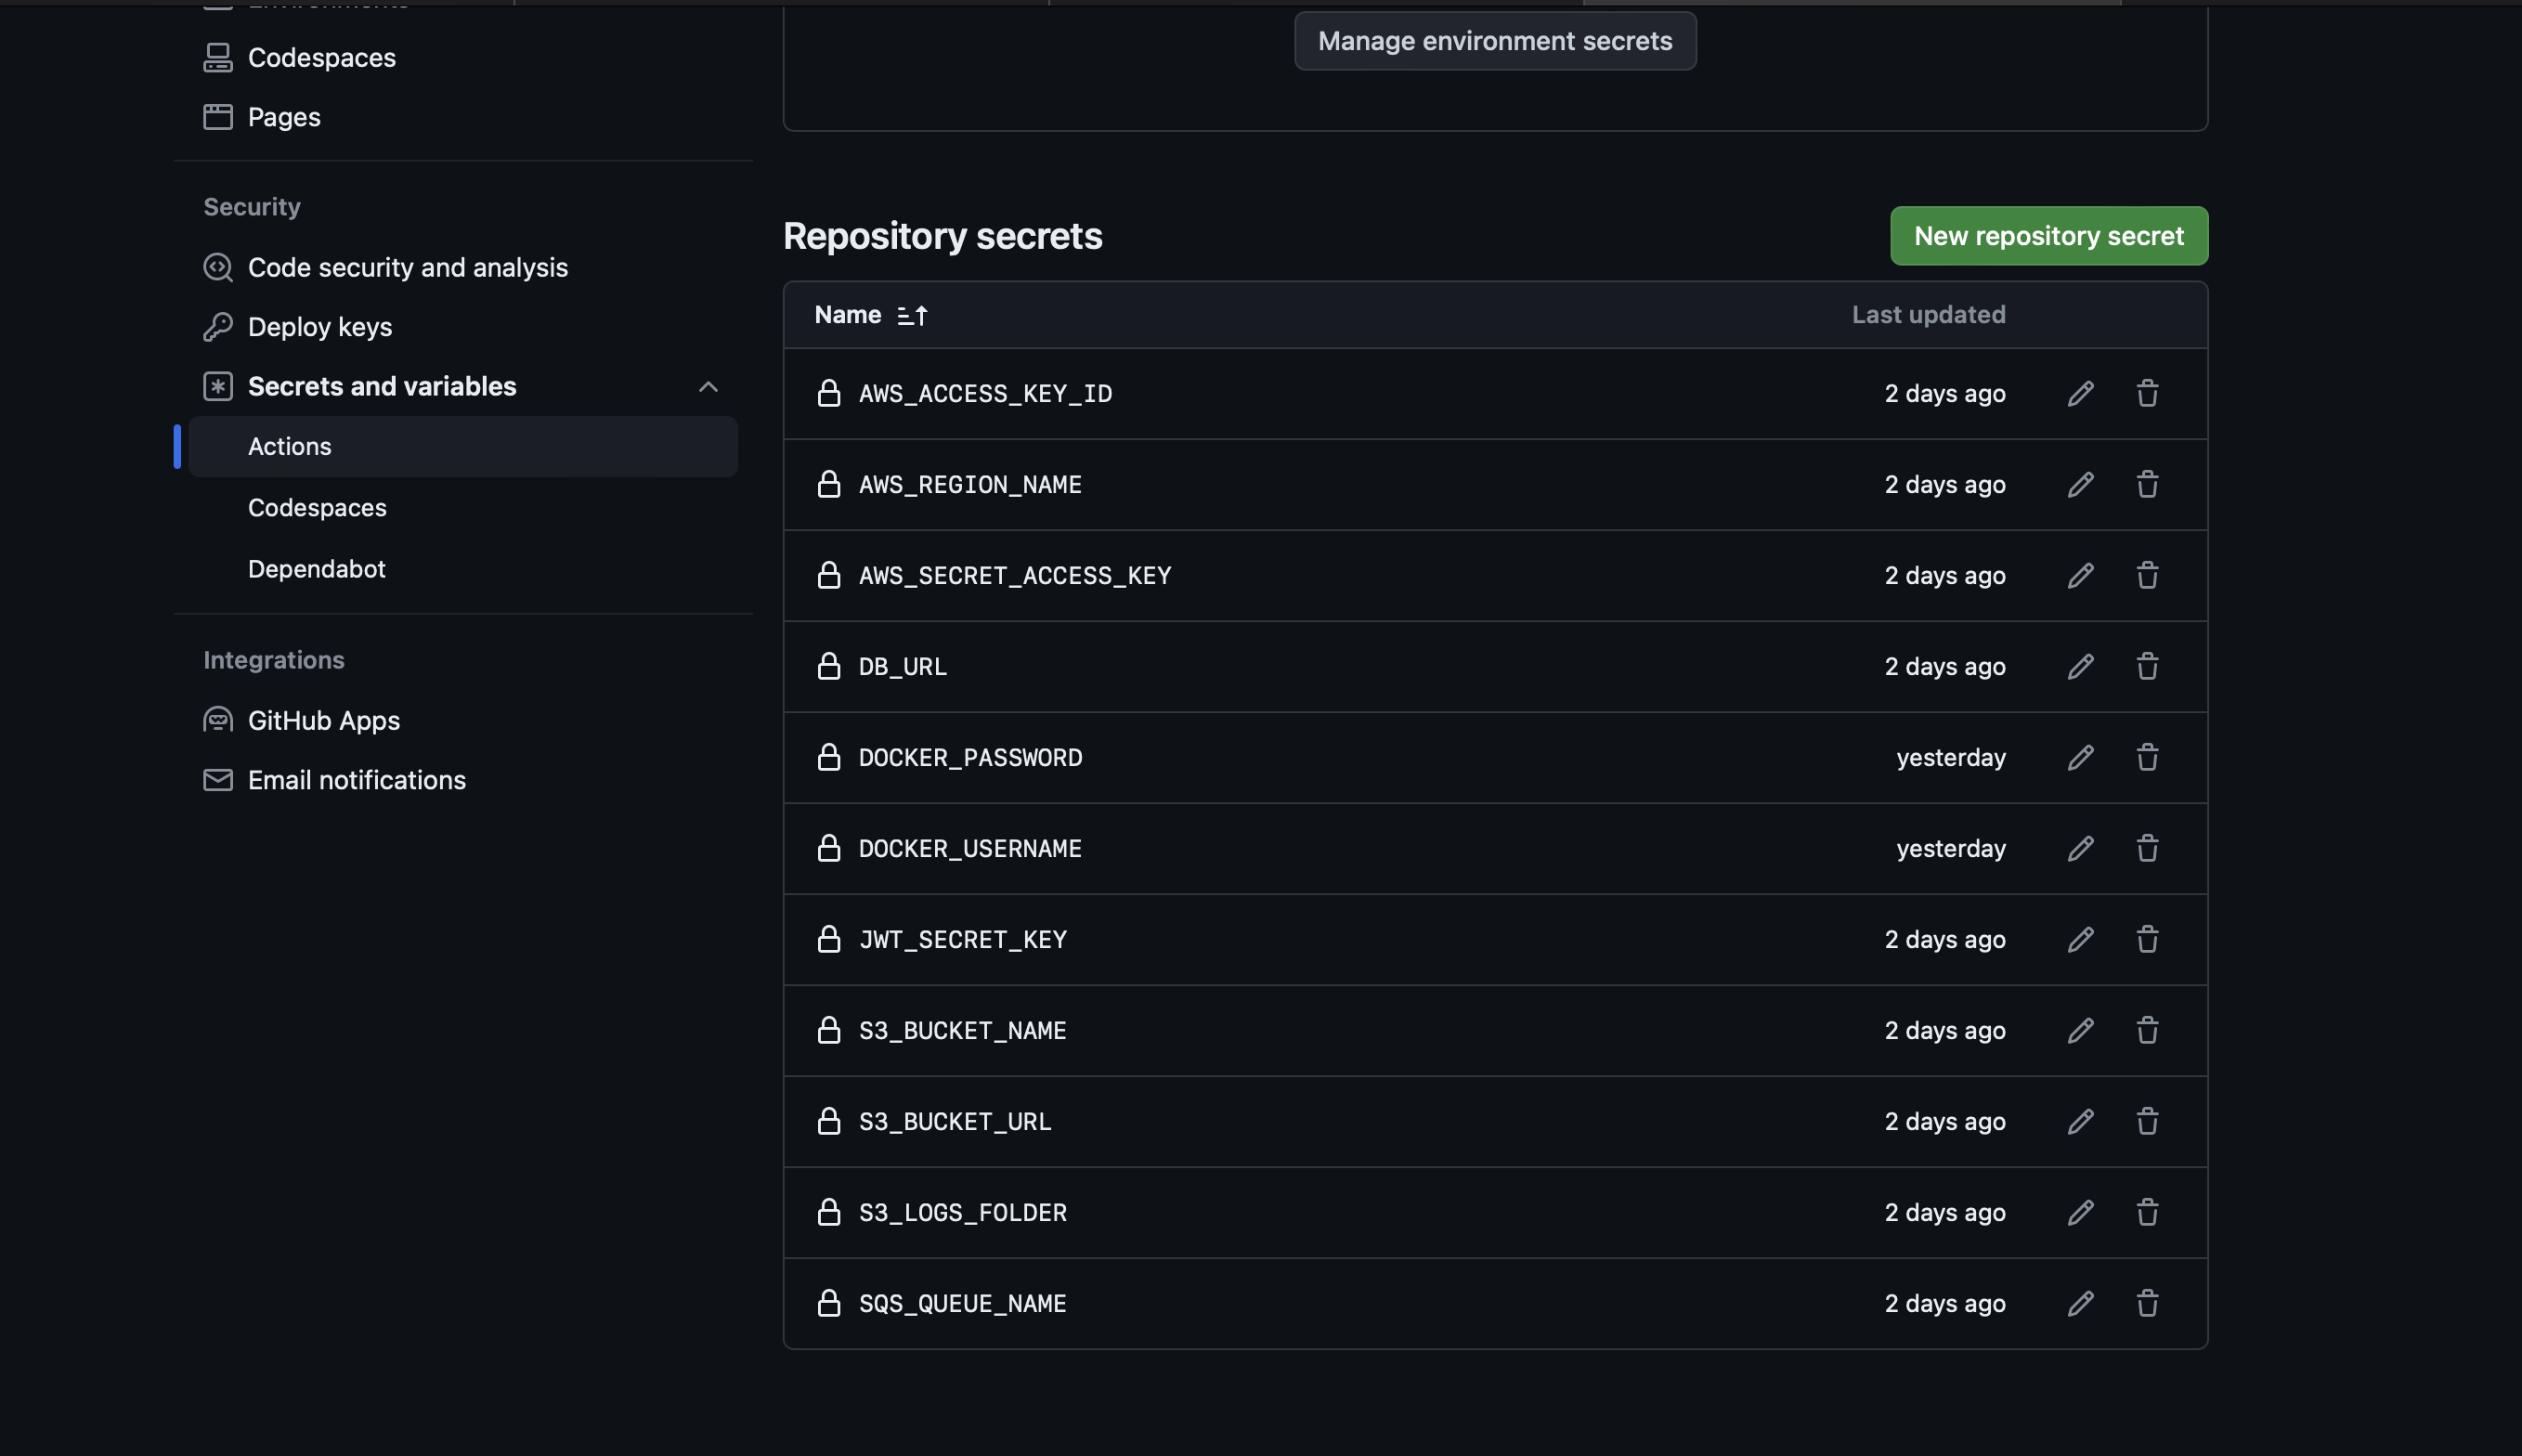Click the delete icon for S3_BUCKET_NAME
The height and width of the screenshot is (1456, 2522).
[x=2148, y=1032]
